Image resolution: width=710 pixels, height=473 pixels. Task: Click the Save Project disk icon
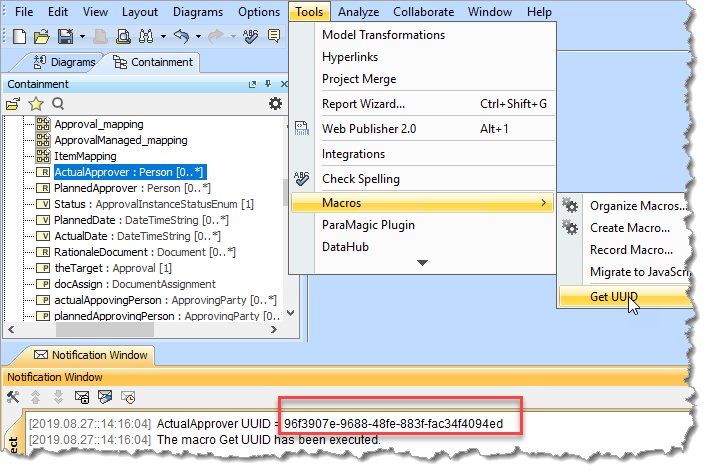pyautogui.click(x=63, y=37)
